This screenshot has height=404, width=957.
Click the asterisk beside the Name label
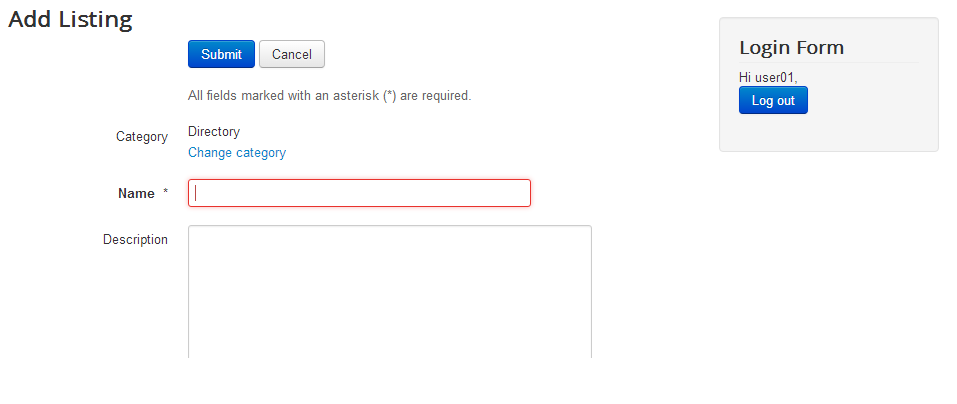click(166, 193)
